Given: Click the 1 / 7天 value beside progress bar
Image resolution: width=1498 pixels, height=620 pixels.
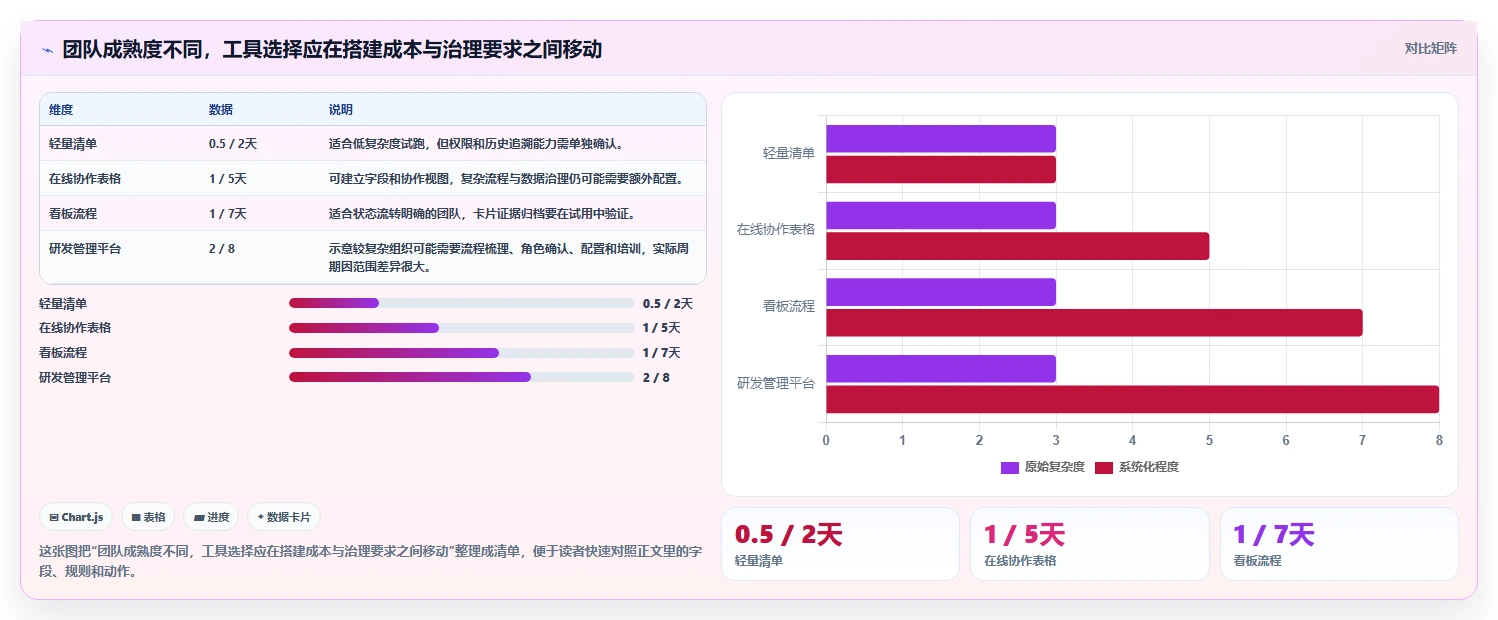Looking at the screenshot, I should (x=662, y=353).
